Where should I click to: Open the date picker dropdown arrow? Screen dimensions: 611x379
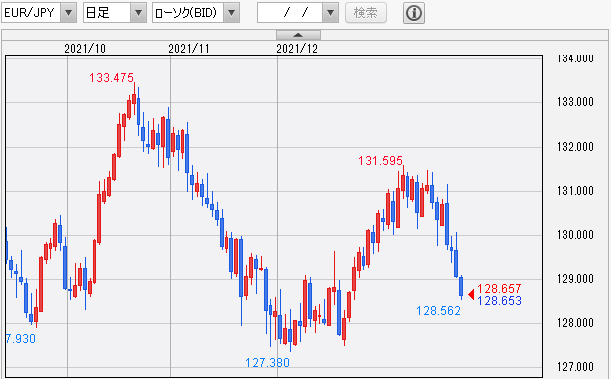click(x=330, y=13)
